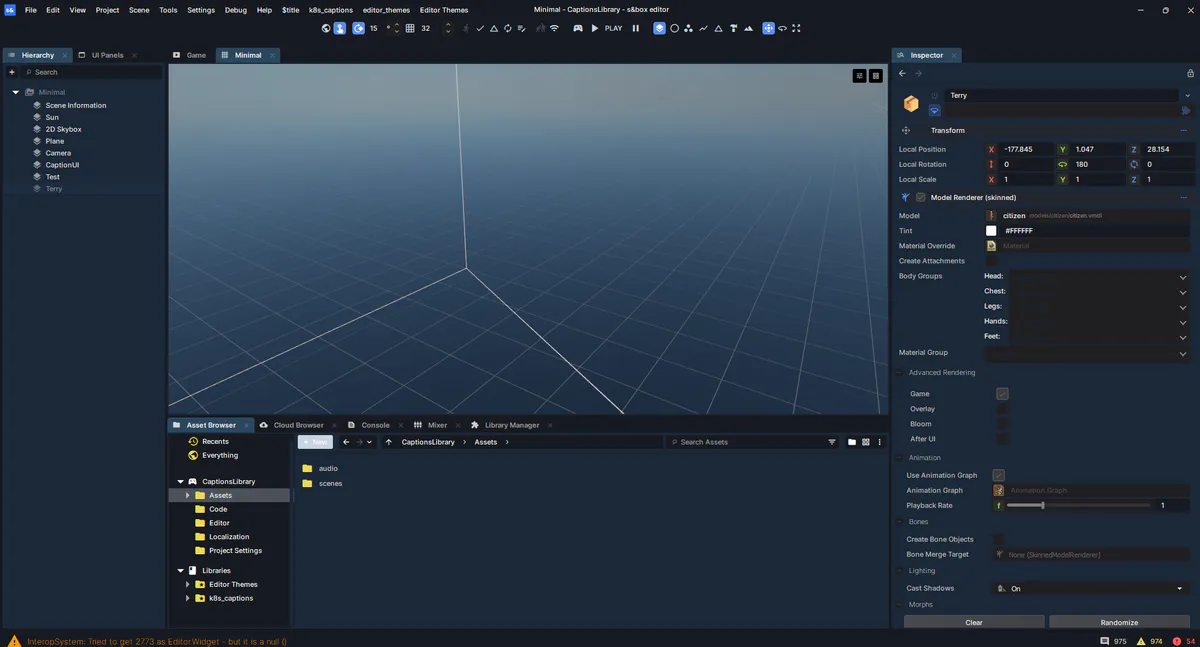This screenshot has height=647, width=1200.
Task: Open the Hands body group dropdown
Action: point(1098,321)
